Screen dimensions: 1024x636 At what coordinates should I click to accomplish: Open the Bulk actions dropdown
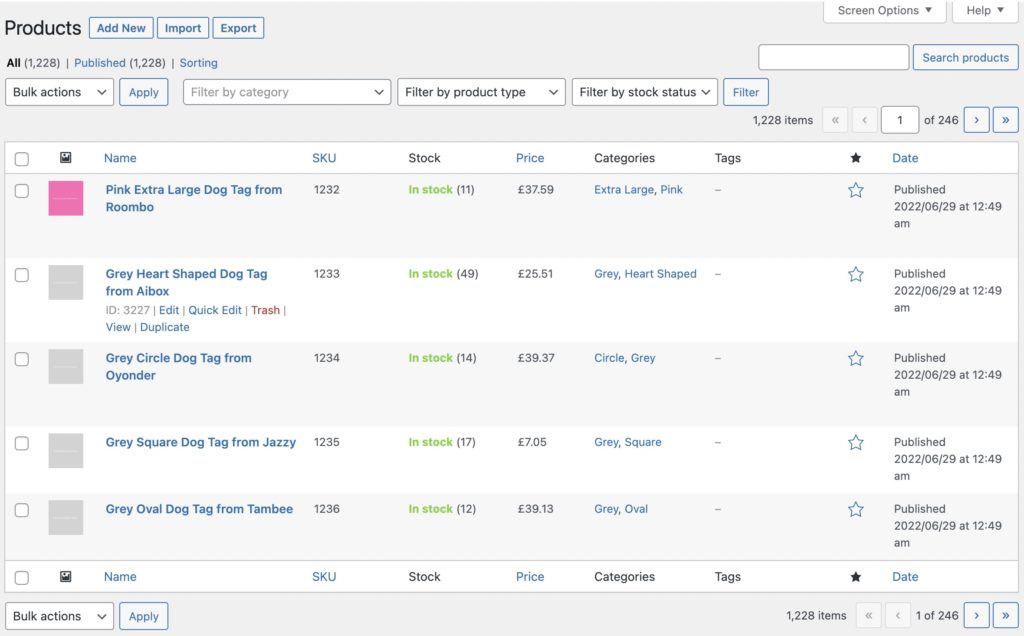point(58,91)
